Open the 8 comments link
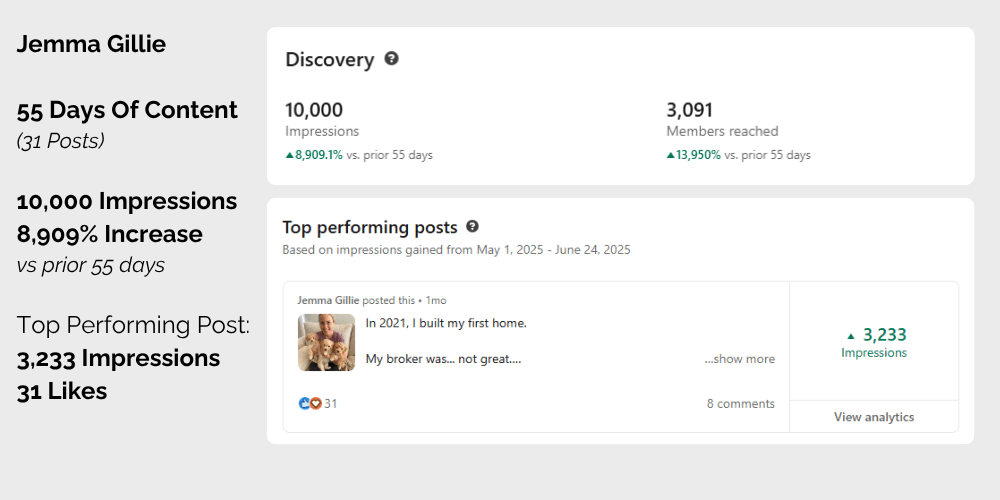1000x500 pixels. point(740,404)
